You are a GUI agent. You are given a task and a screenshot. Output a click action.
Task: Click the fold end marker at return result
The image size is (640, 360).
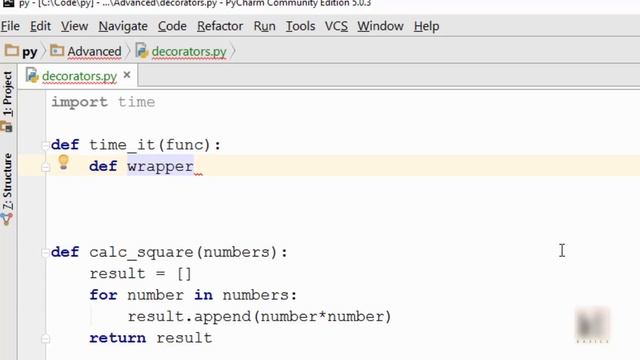coord(45,338)
